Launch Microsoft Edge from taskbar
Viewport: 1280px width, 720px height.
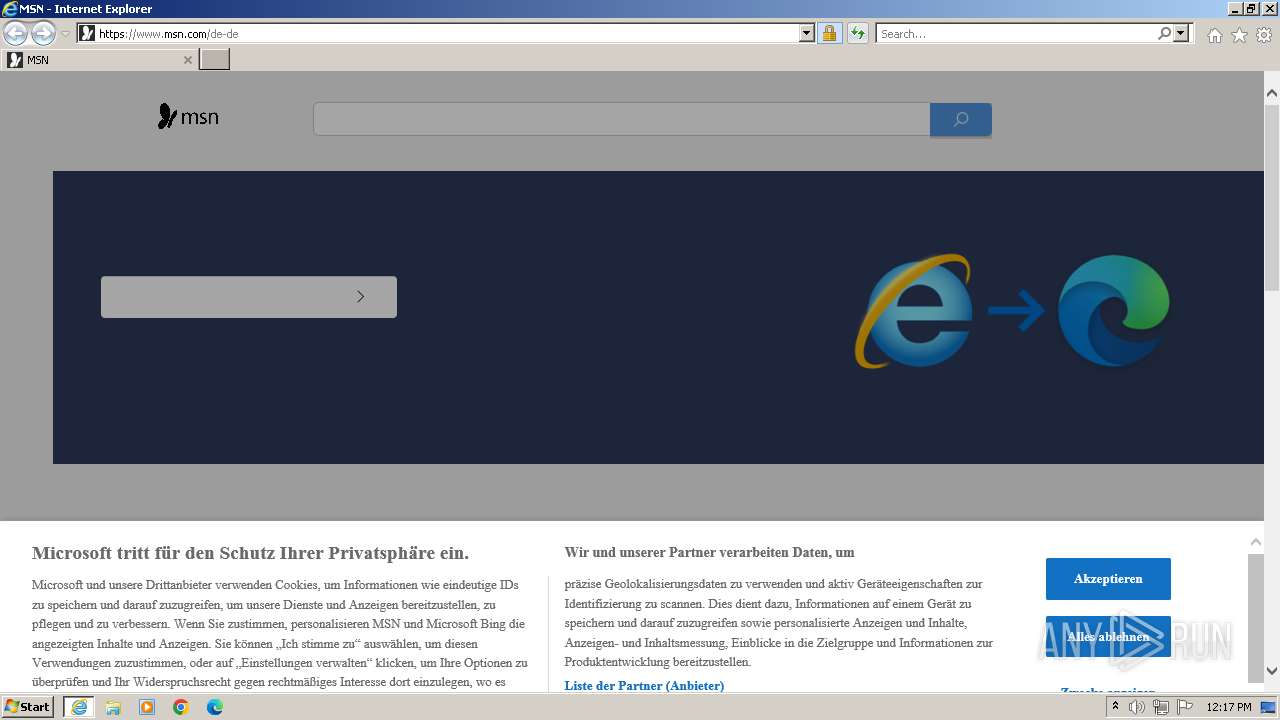tap(215, 707)
